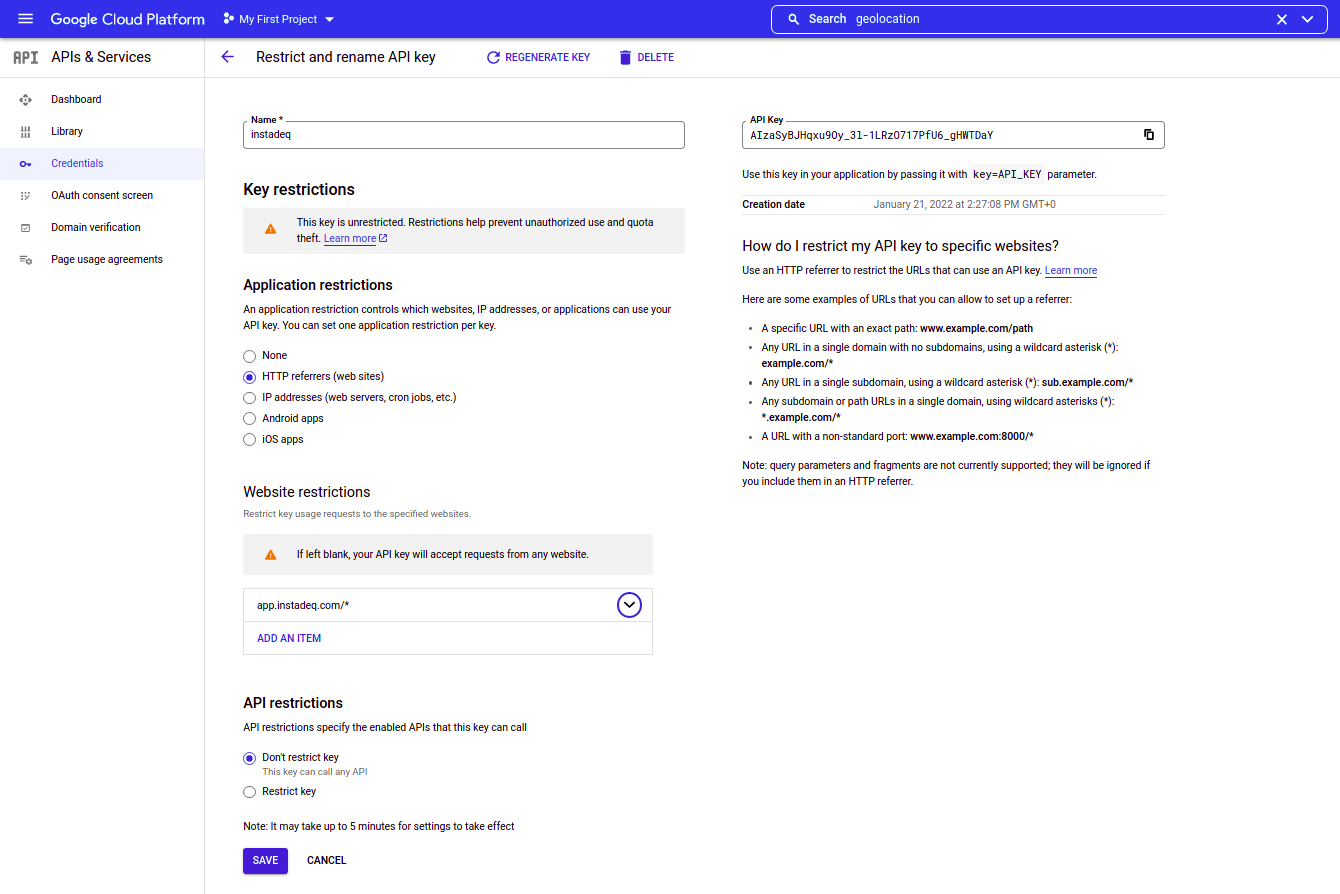Click the Name field containing instadeq
The width and height of the screenshot is (1340, 894).
(x=464, y=135)
